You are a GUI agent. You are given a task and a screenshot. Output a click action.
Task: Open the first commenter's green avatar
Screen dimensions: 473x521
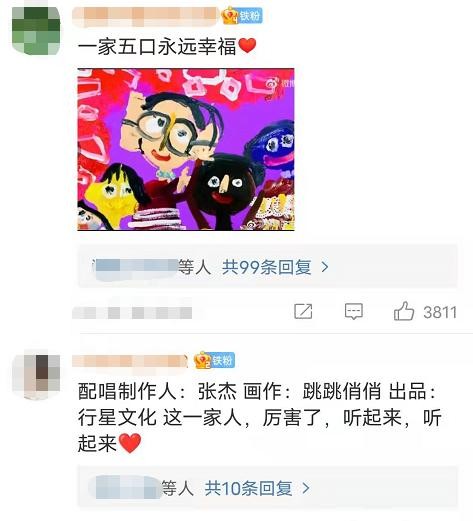tap(36, 31)
